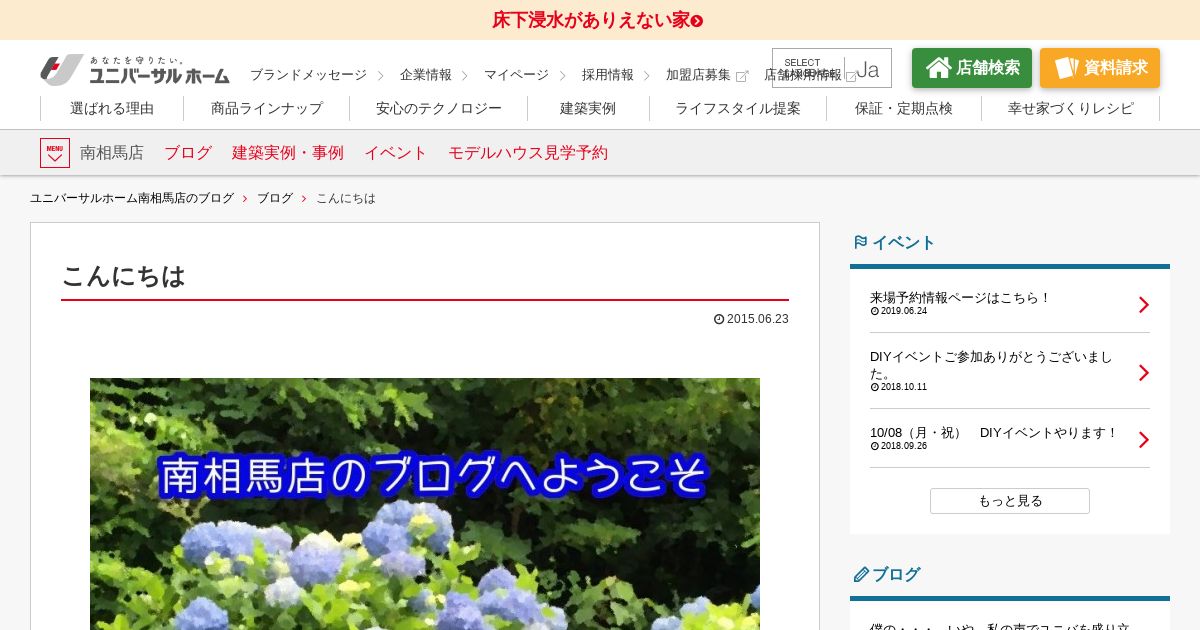Click 南相馬店 store name
Viewport: 1200px width, 630px height.
pos(112,153)
